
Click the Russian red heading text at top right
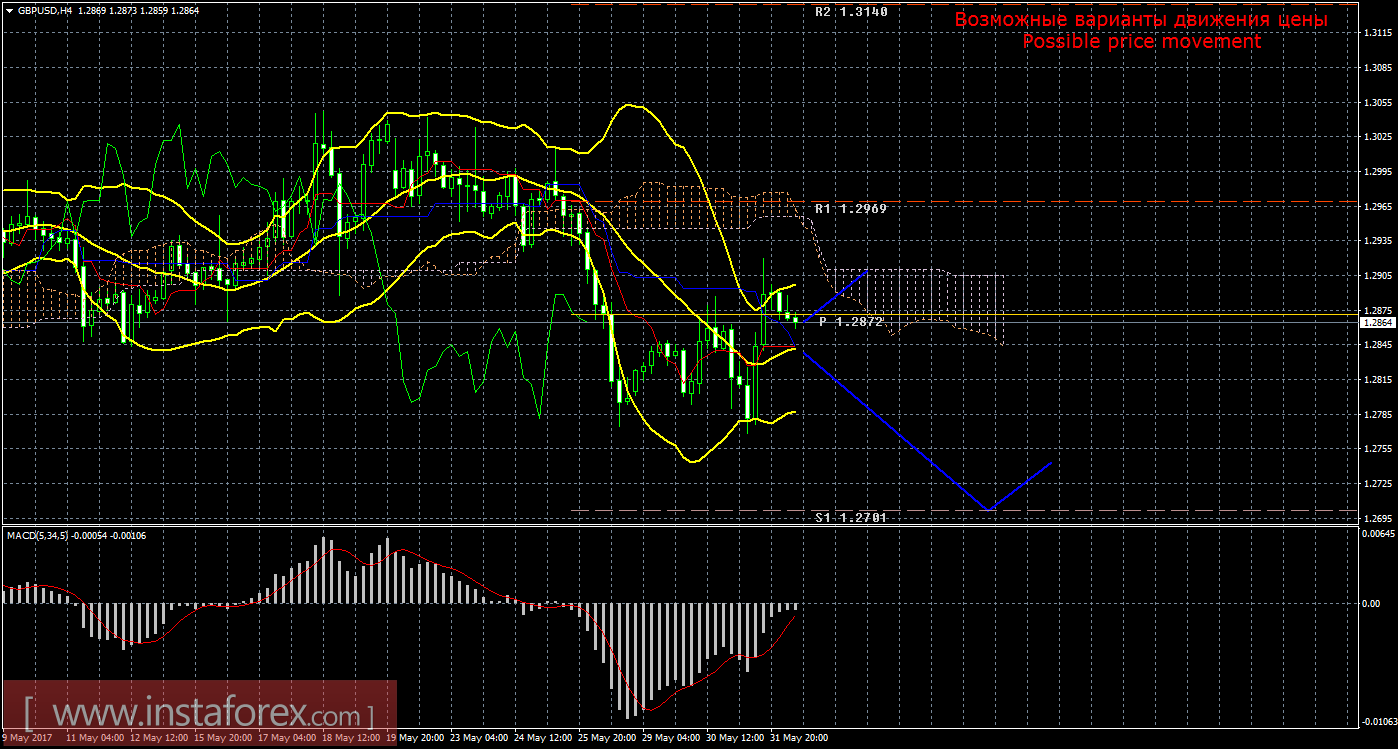(1141, 19)
